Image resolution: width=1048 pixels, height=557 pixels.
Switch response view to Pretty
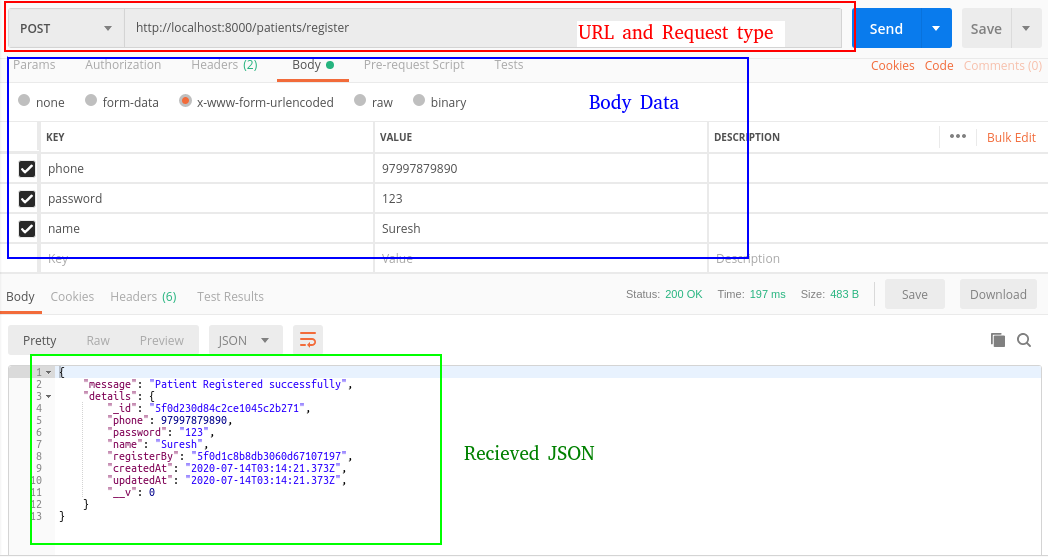39,340
